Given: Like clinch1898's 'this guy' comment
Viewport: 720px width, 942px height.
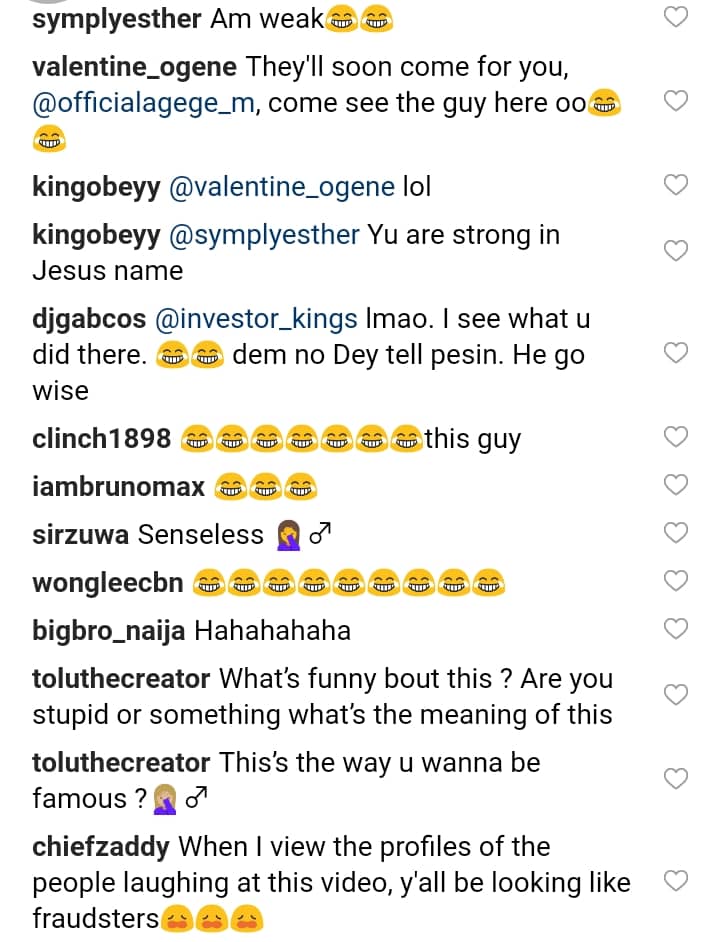Looking at the screenshot, I should pos(677,437).
